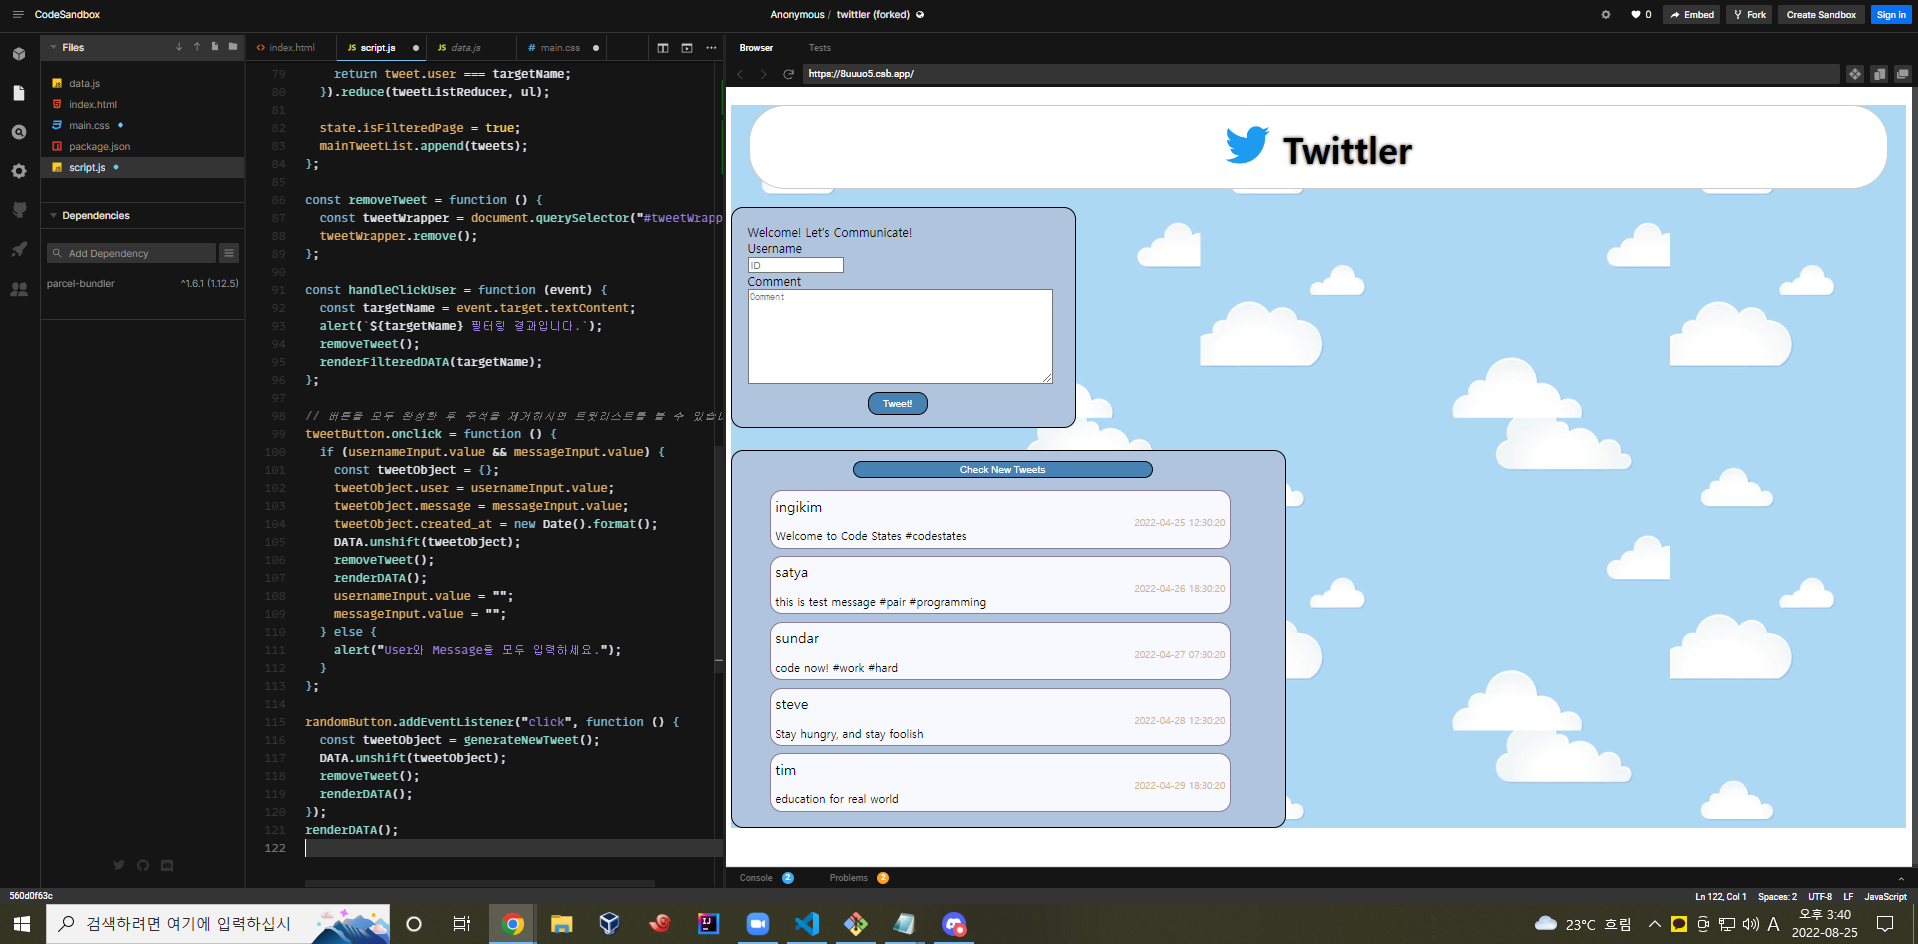Open package.json in the file tree
This screenshot has height=944, width=1918.
click(142, 146)
